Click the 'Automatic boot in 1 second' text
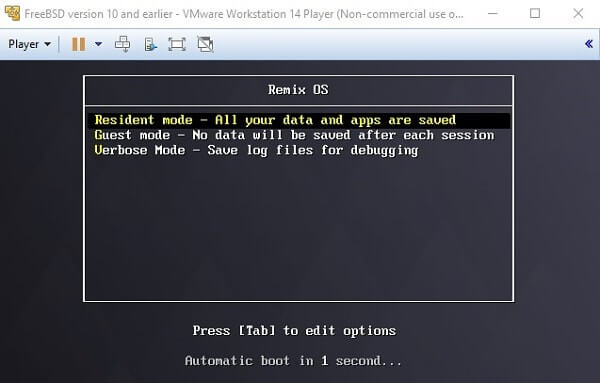Viewport: 600px width, 383px height. pyautogui.click(x=293, y=361)
